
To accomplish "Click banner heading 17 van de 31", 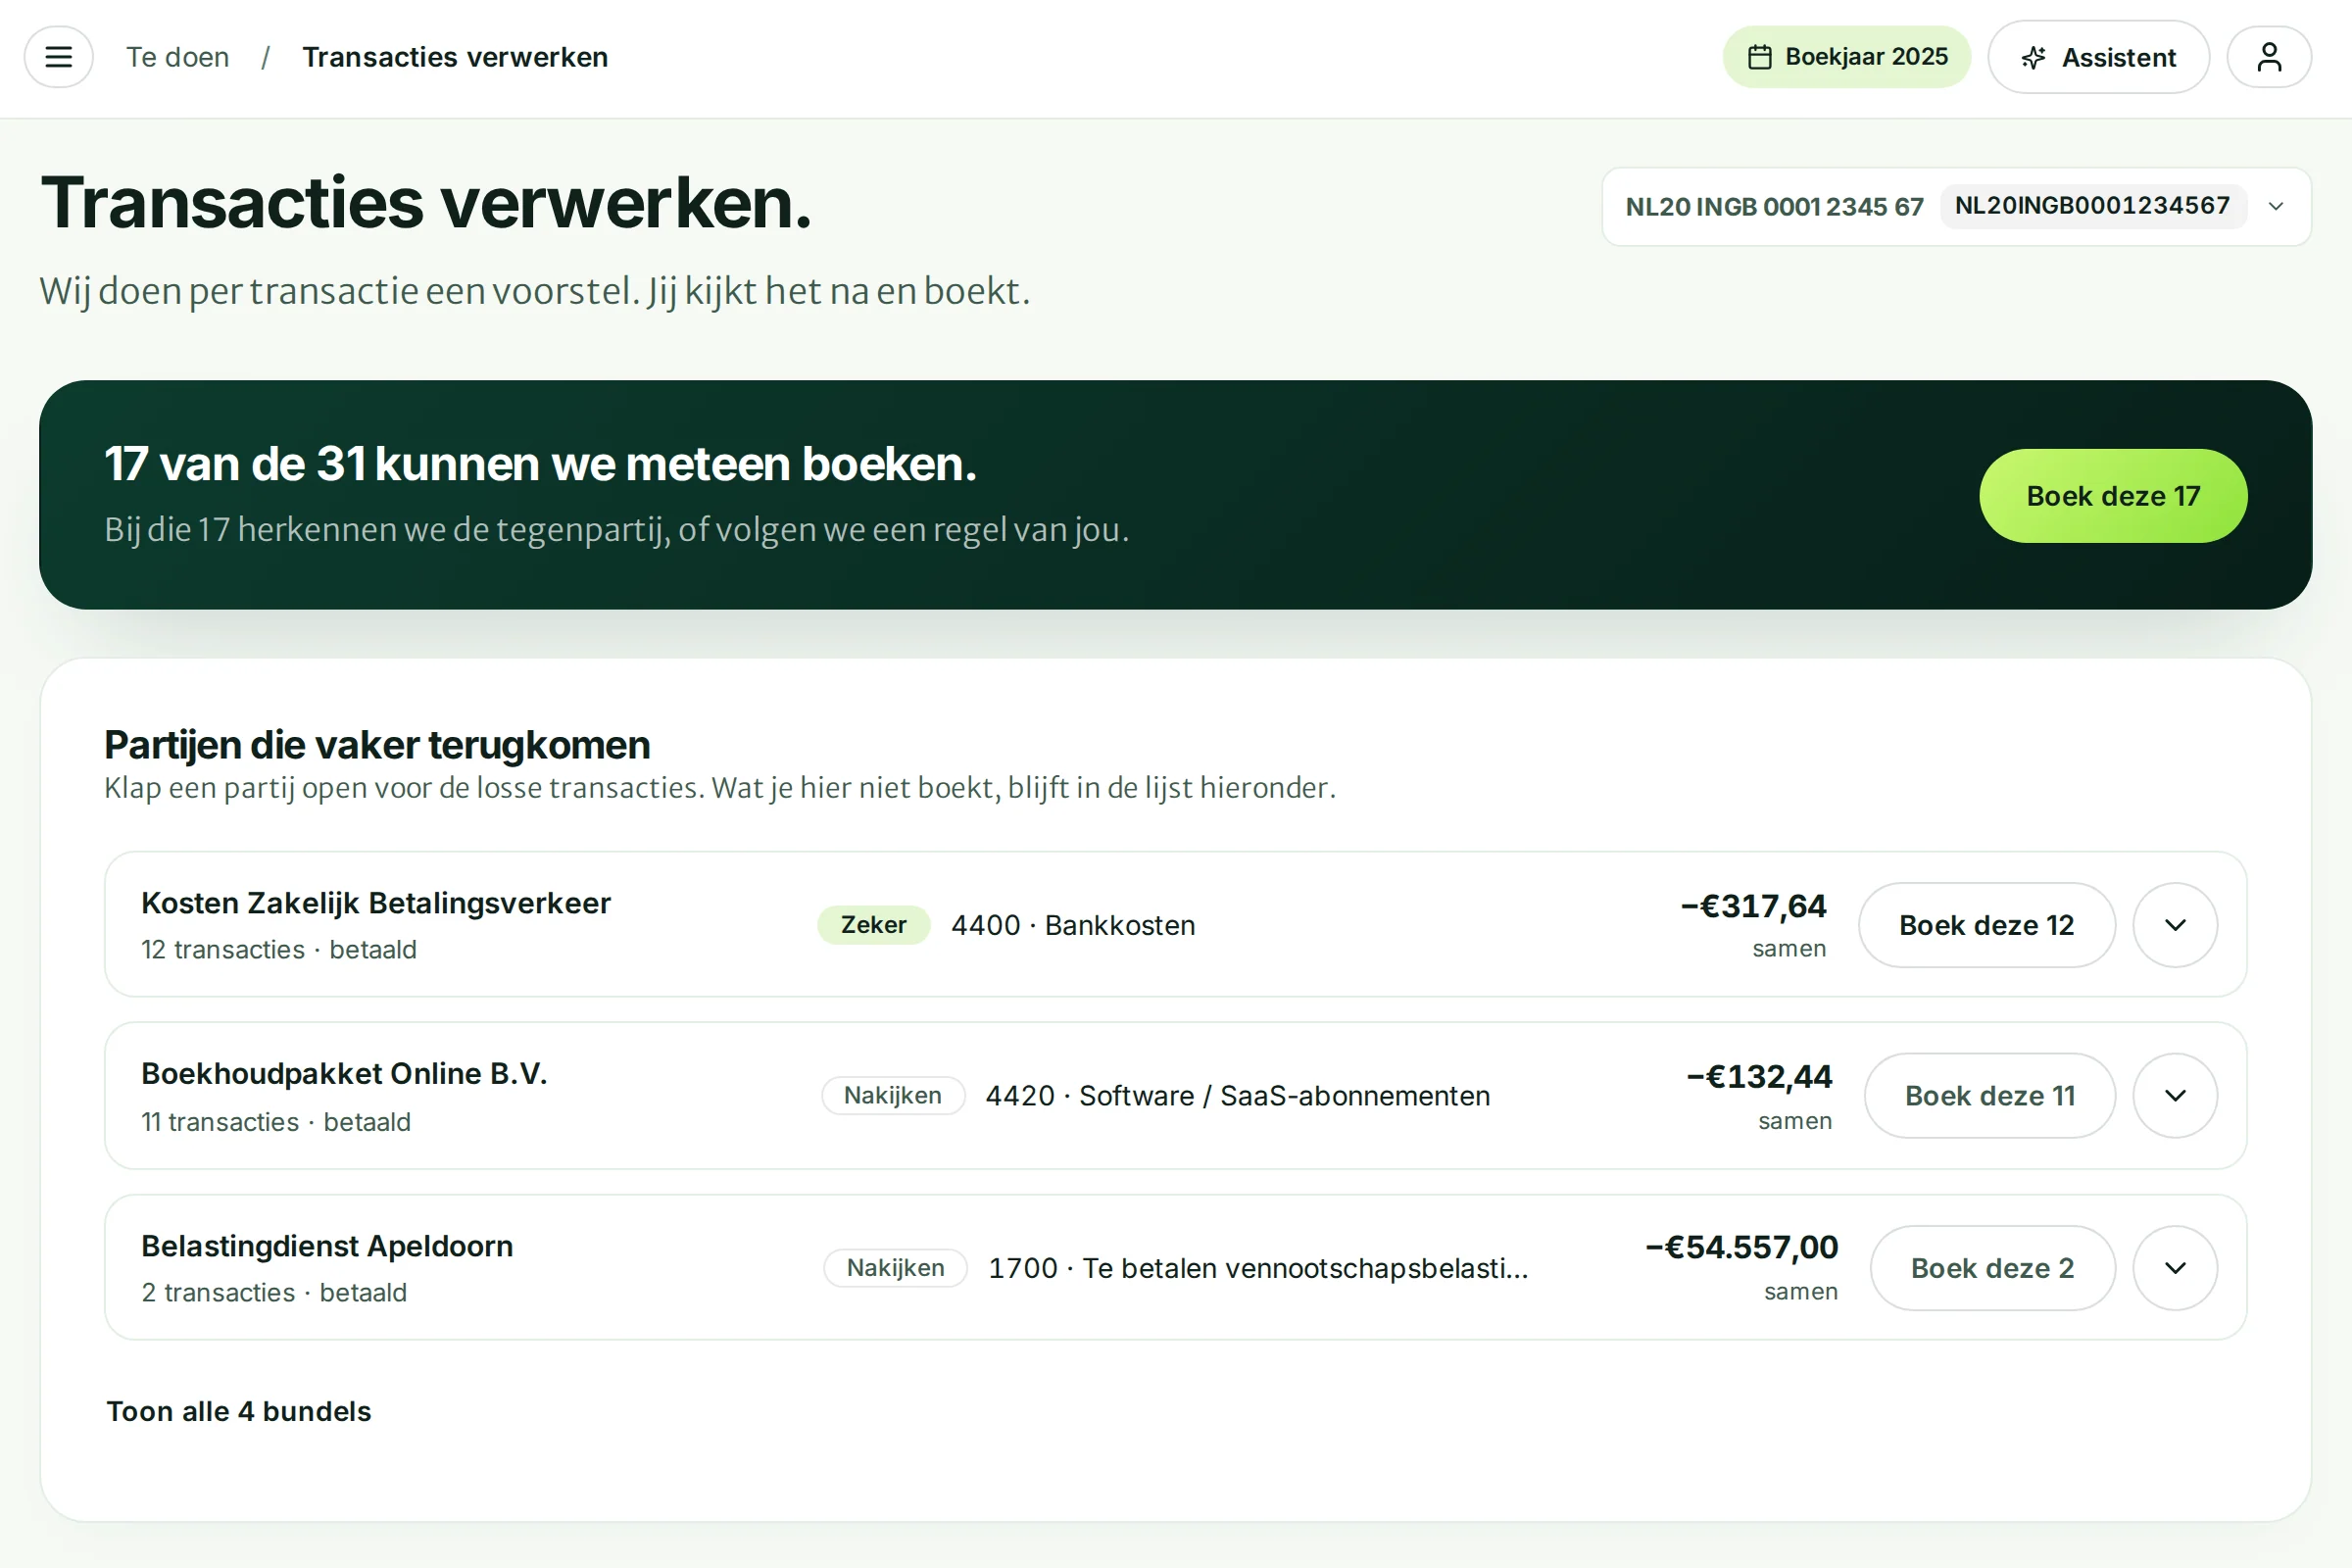I will [540, 464].
